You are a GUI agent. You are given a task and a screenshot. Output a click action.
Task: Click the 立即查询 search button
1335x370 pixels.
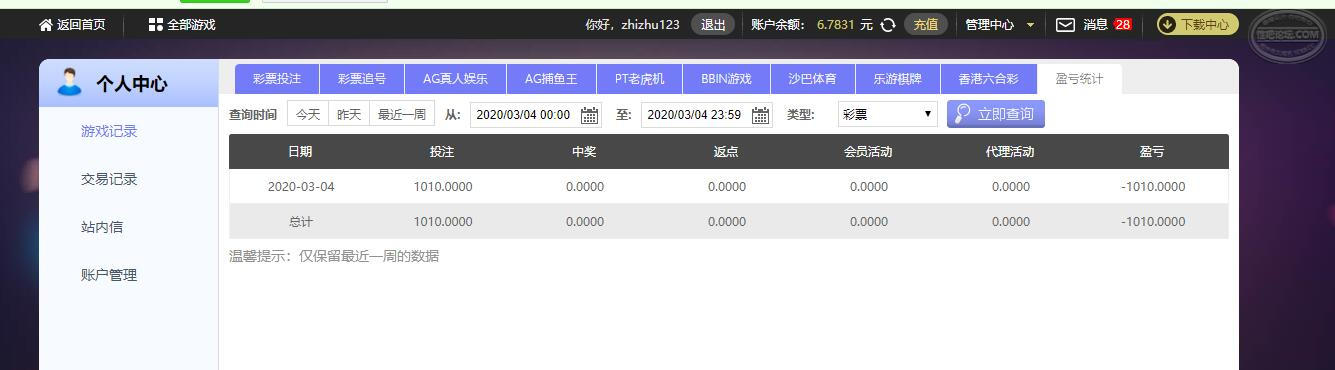coord(996,114)
